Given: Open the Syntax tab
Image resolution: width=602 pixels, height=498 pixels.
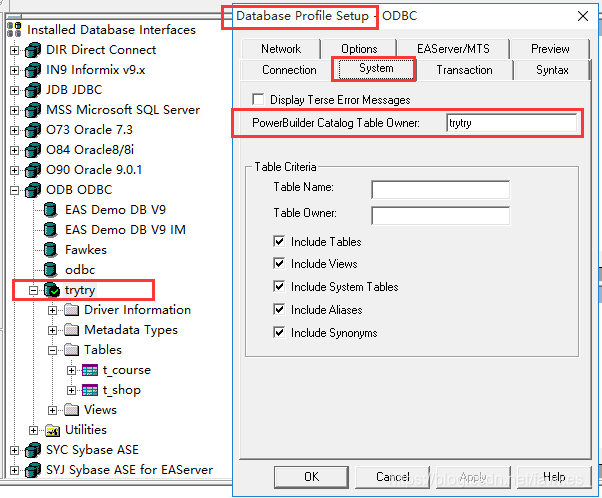Looking at the screenshot, I should click(552, 70).
